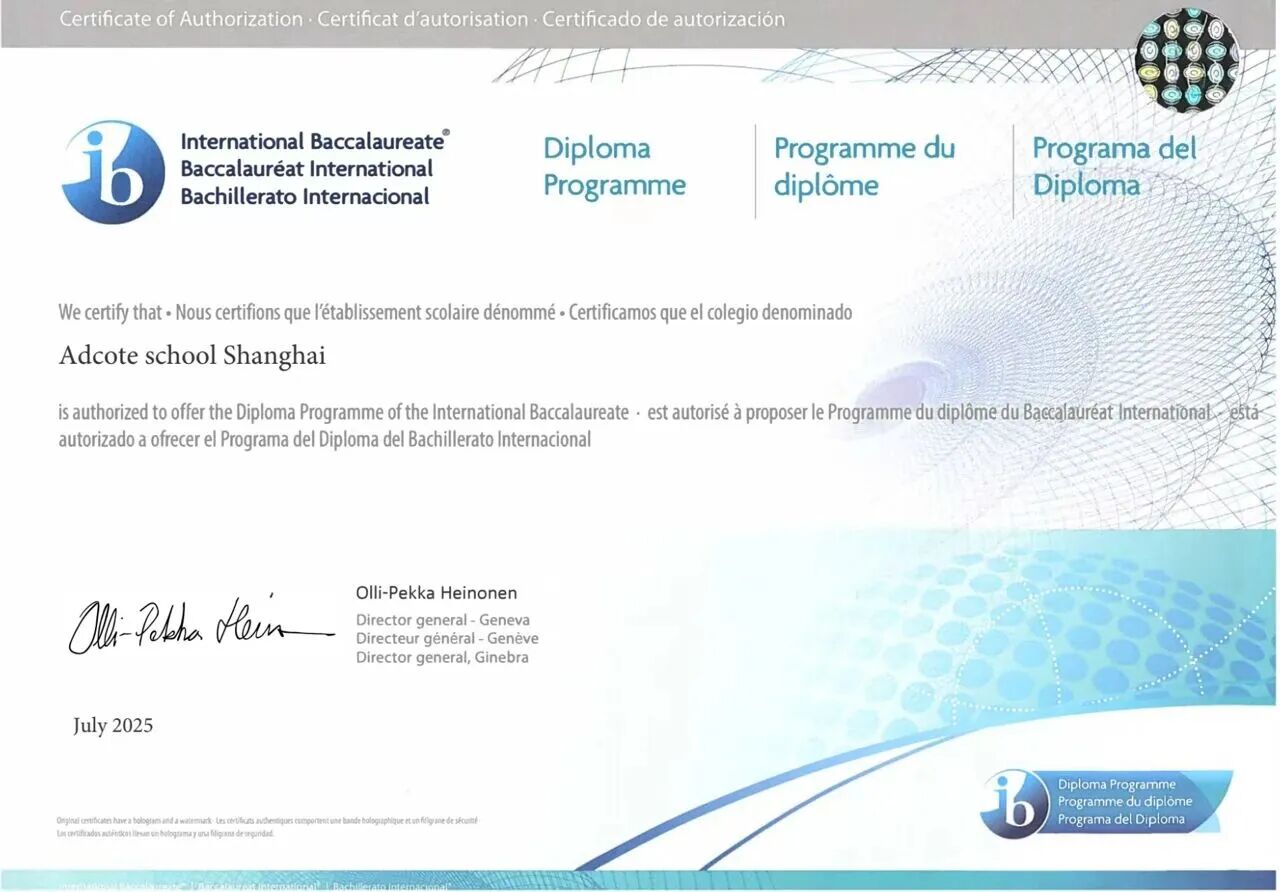
Task: Select the 'Certificado de autorización' header text
Action: [663, 19]
